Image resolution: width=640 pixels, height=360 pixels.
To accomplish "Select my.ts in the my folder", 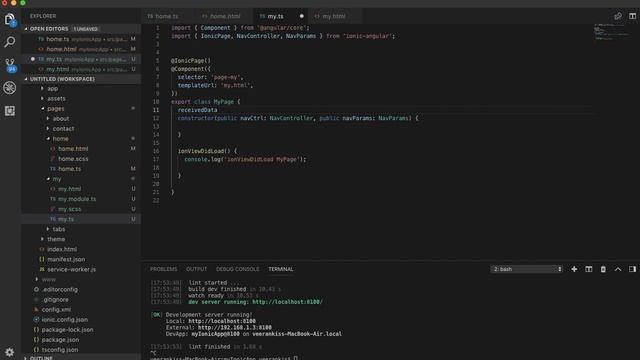I will 81,219.
